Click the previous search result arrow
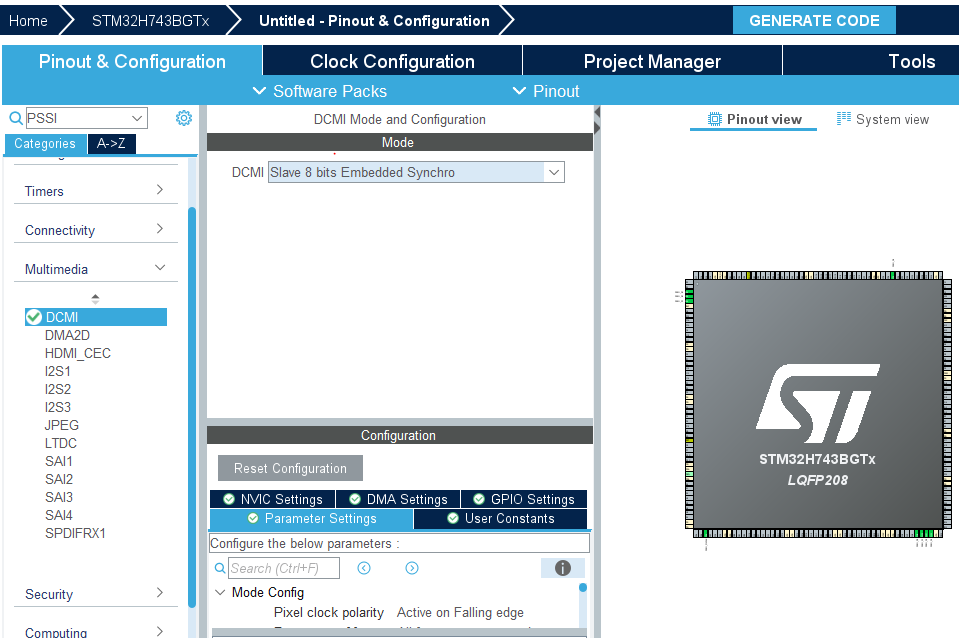The width and height of the screenshot is (959, 638). (364, 567)
